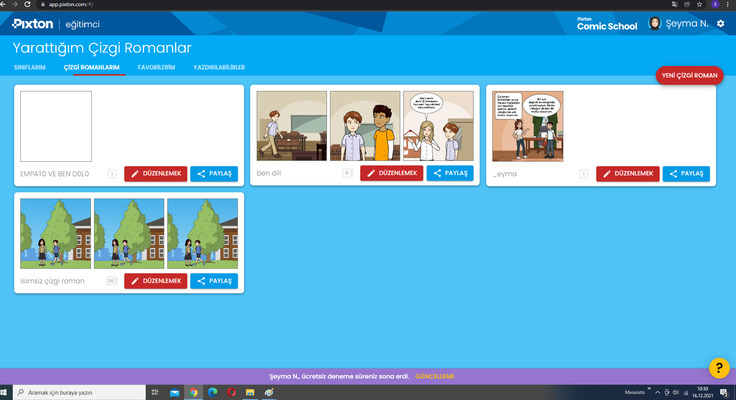736x400 pixels.
Task: Open 'ben dili' comic thumbnail
Action: (x=364, y=126)
